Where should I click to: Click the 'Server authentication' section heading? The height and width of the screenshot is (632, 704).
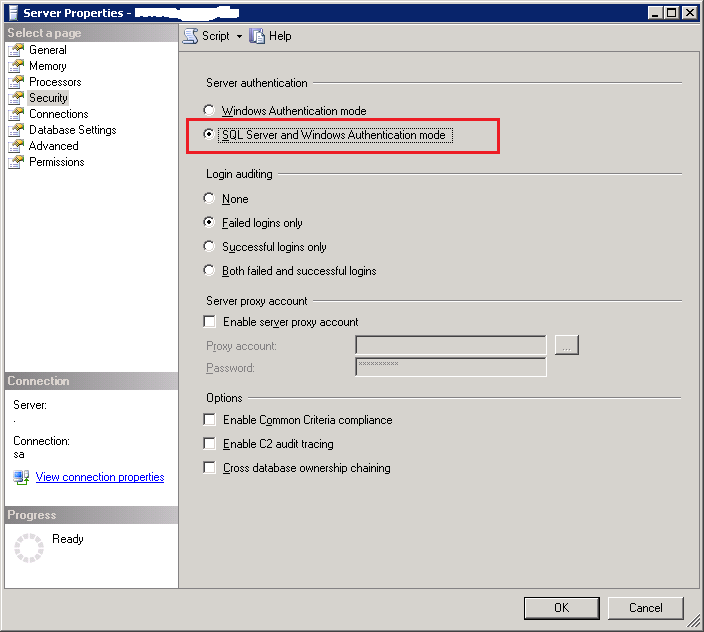pyautogui.click(x=257, y=83)
